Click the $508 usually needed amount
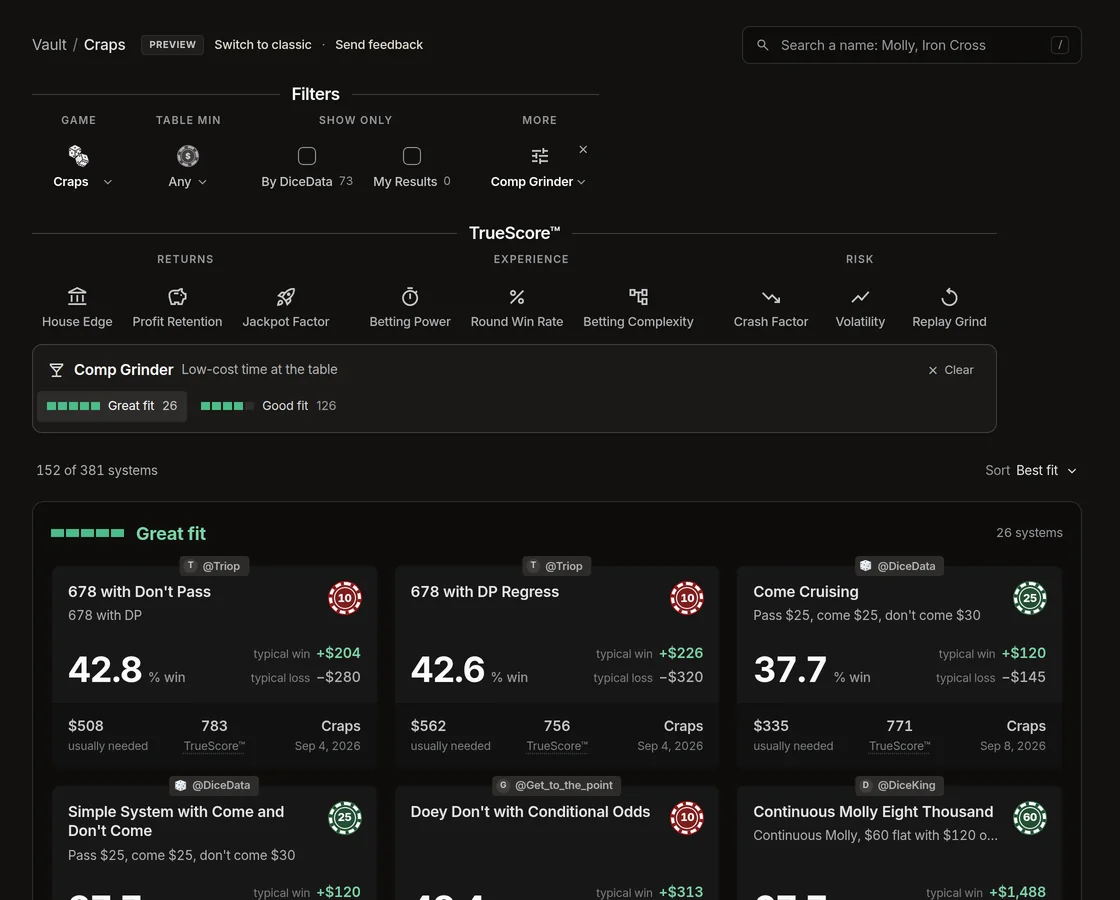1120x900 pixels. click(x=86, y=726)
